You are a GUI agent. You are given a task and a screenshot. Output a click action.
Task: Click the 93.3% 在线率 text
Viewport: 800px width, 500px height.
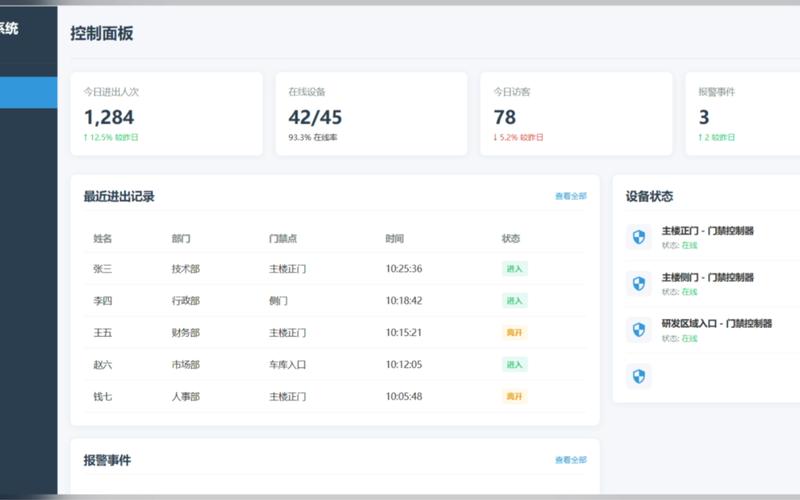[313, 137]
